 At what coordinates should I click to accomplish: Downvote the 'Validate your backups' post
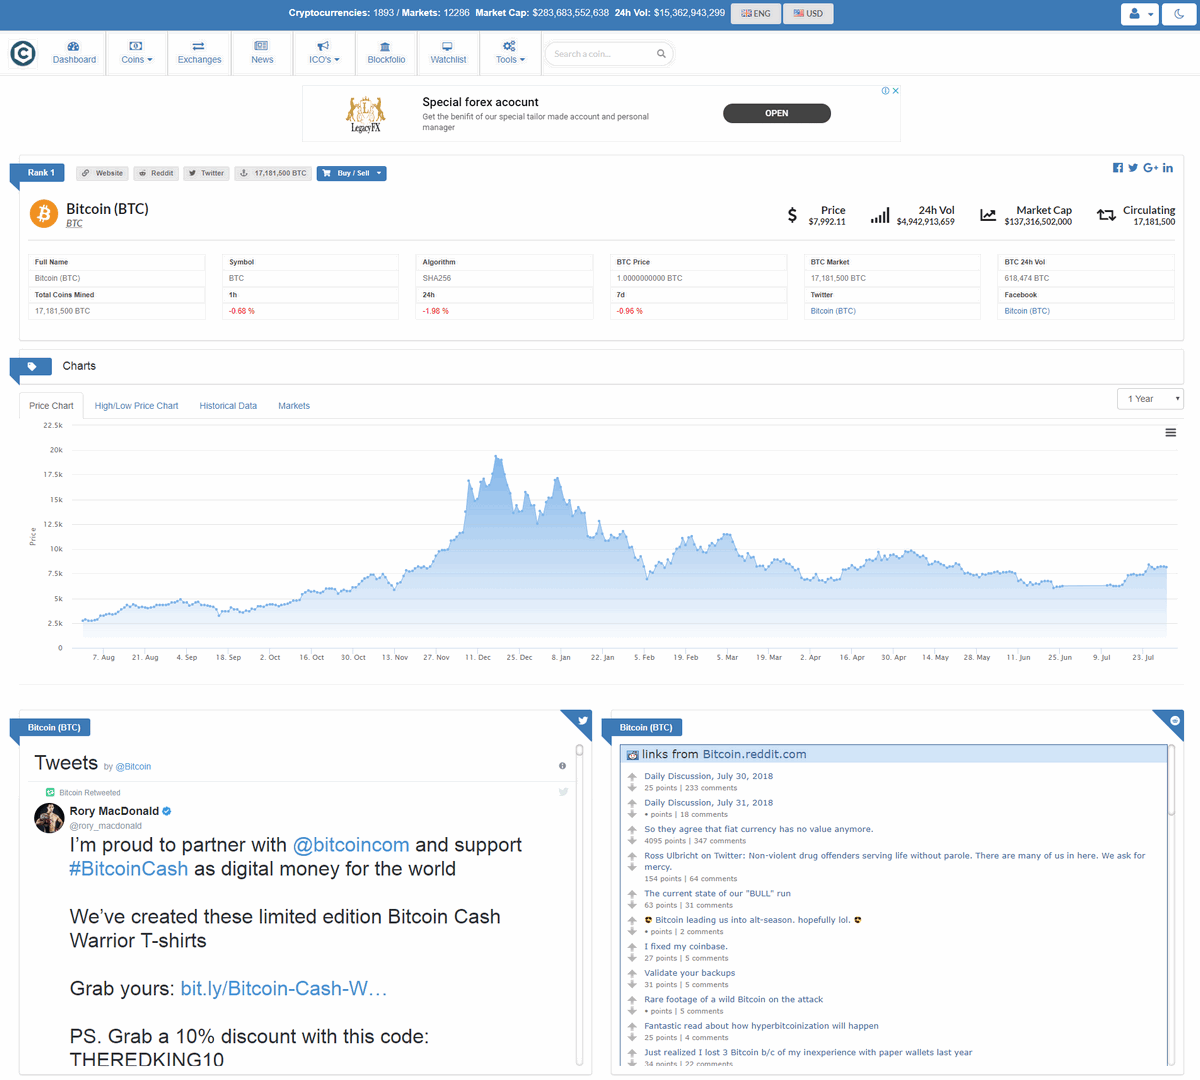point(632,984)
